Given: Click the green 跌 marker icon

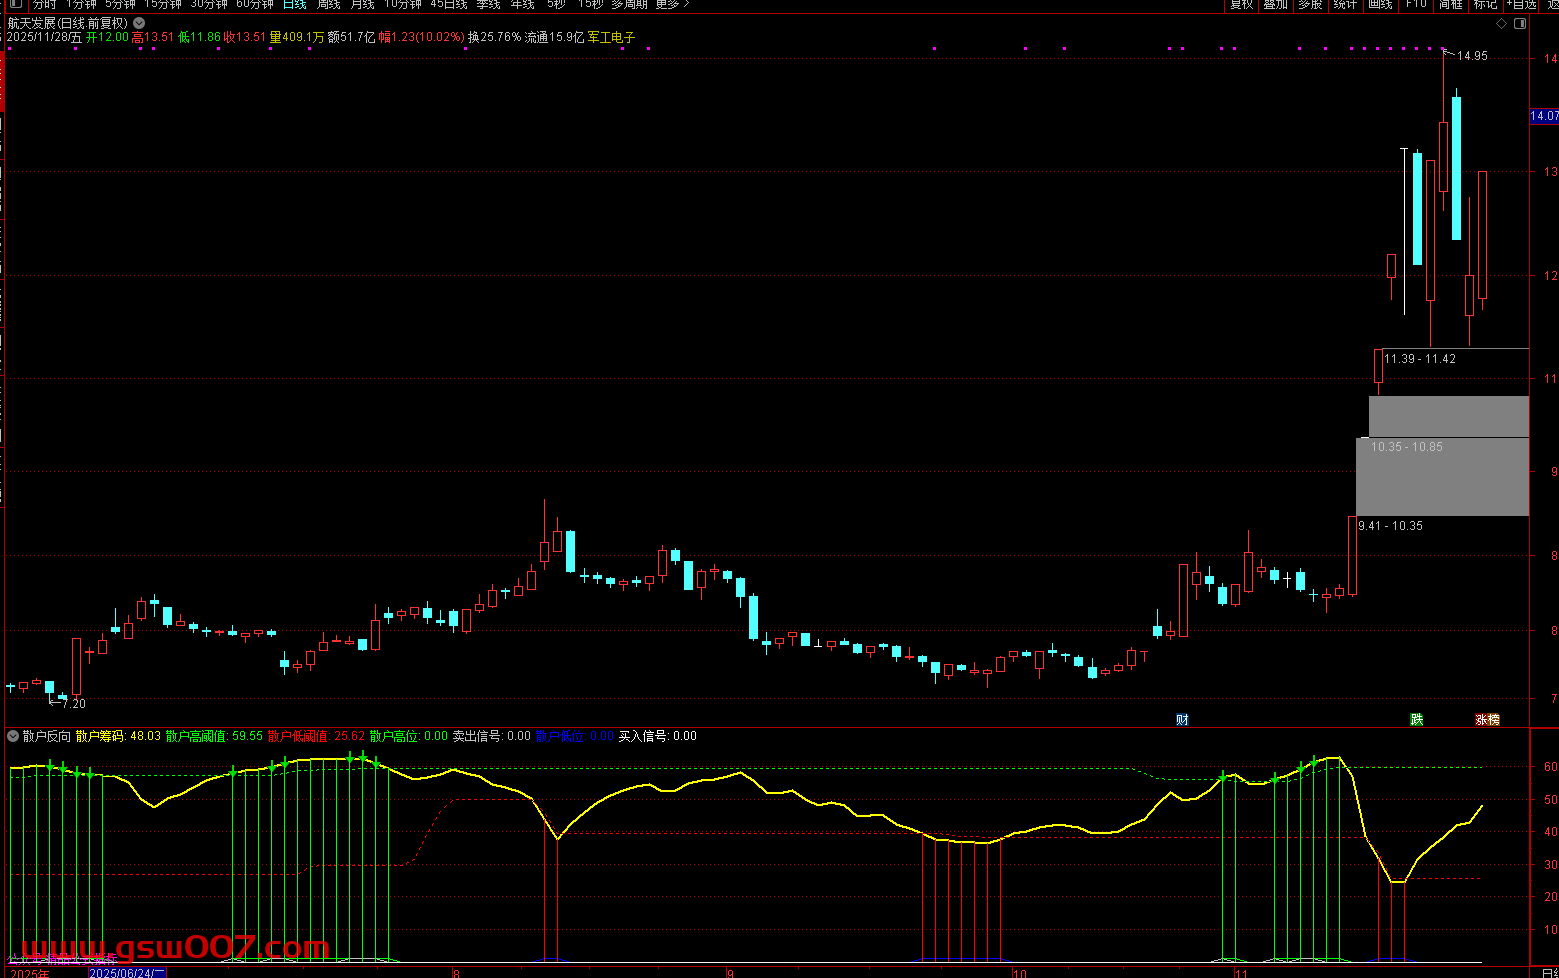Looking at the screenshot, I should 1416,719.
